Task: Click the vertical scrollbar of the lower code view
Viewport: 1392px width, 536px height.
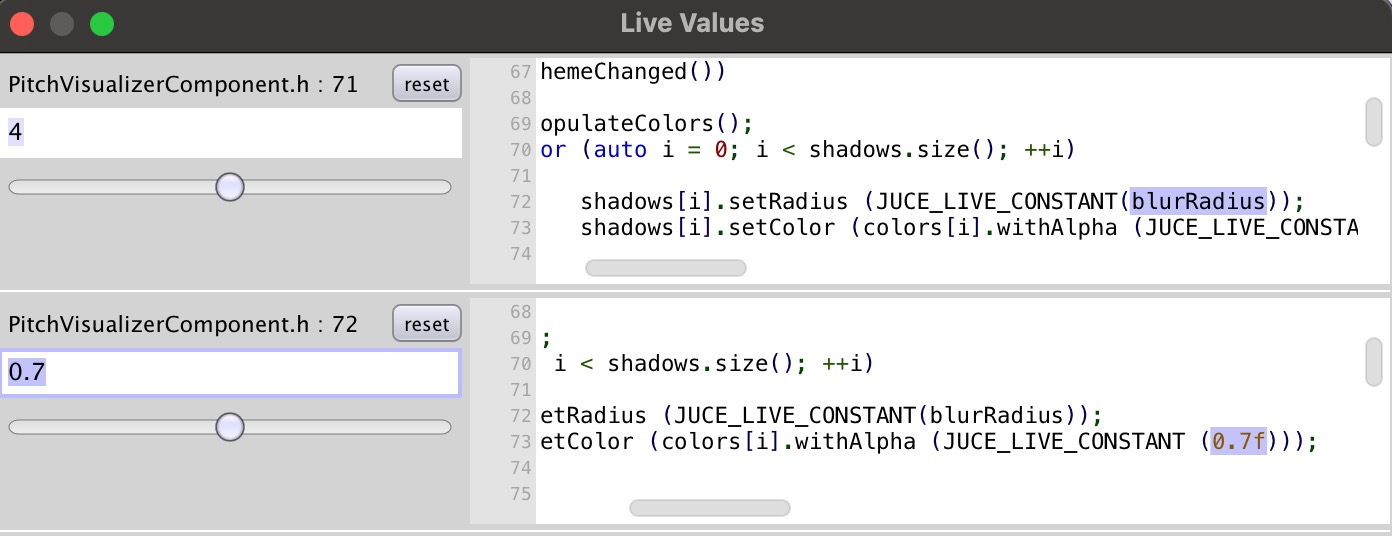Action: [x=1374, y=361]
